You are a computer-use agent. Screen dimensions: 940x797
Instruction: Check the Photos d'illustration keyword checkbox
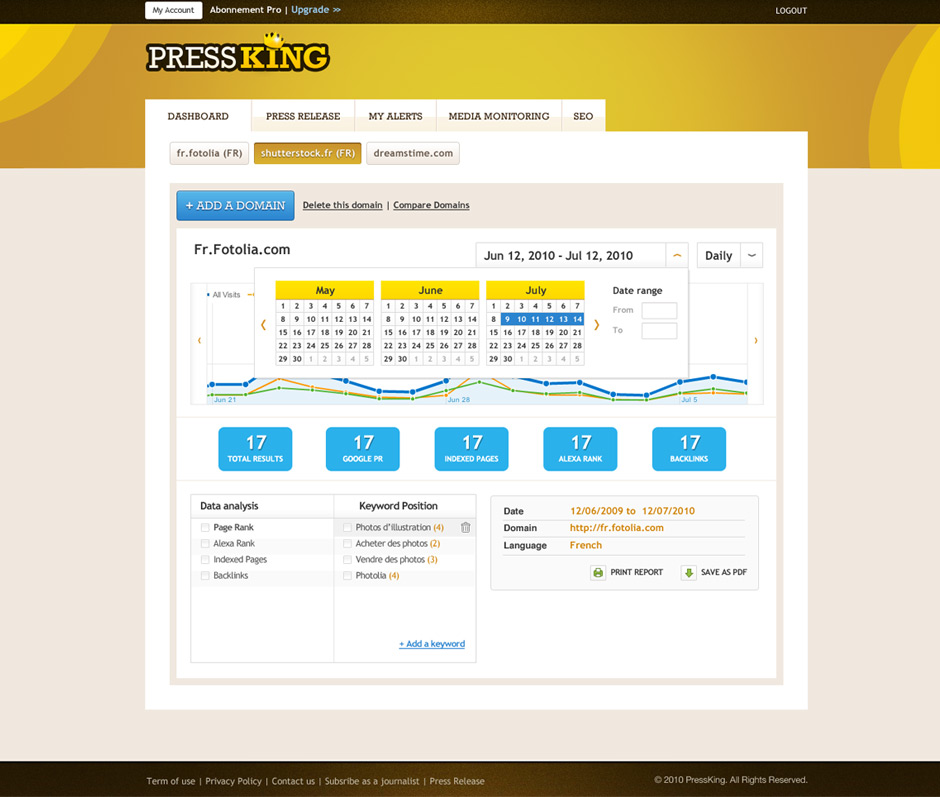tap(347, 528)
